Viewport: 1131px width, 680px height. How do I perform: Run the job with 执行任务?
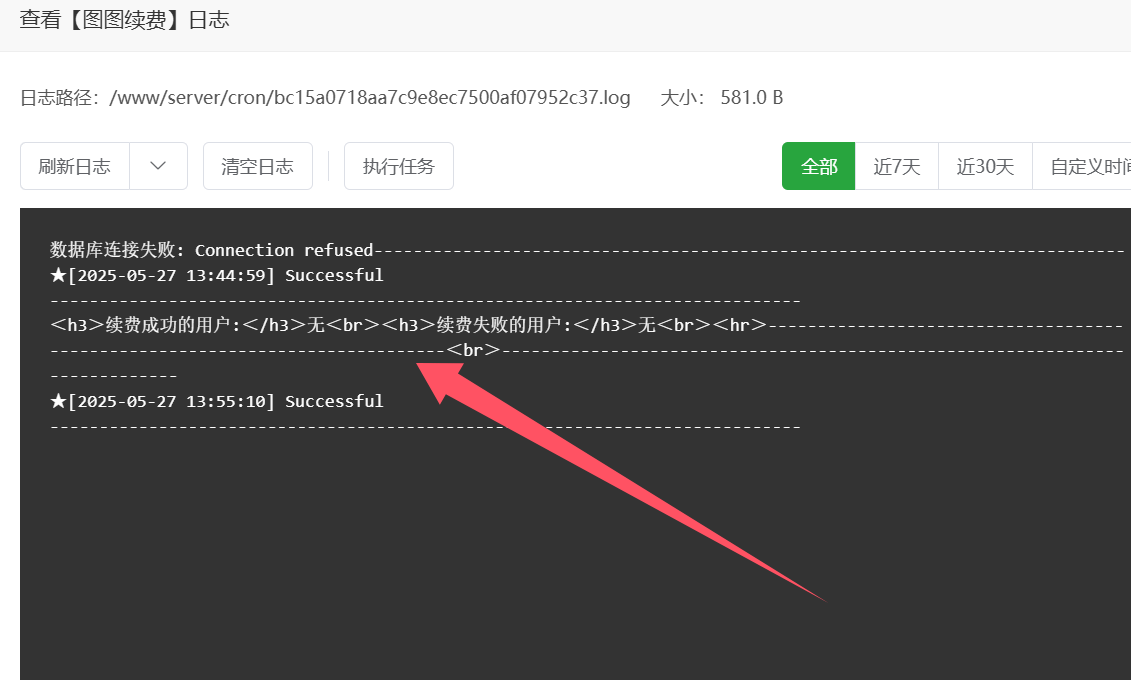point(398,166)
